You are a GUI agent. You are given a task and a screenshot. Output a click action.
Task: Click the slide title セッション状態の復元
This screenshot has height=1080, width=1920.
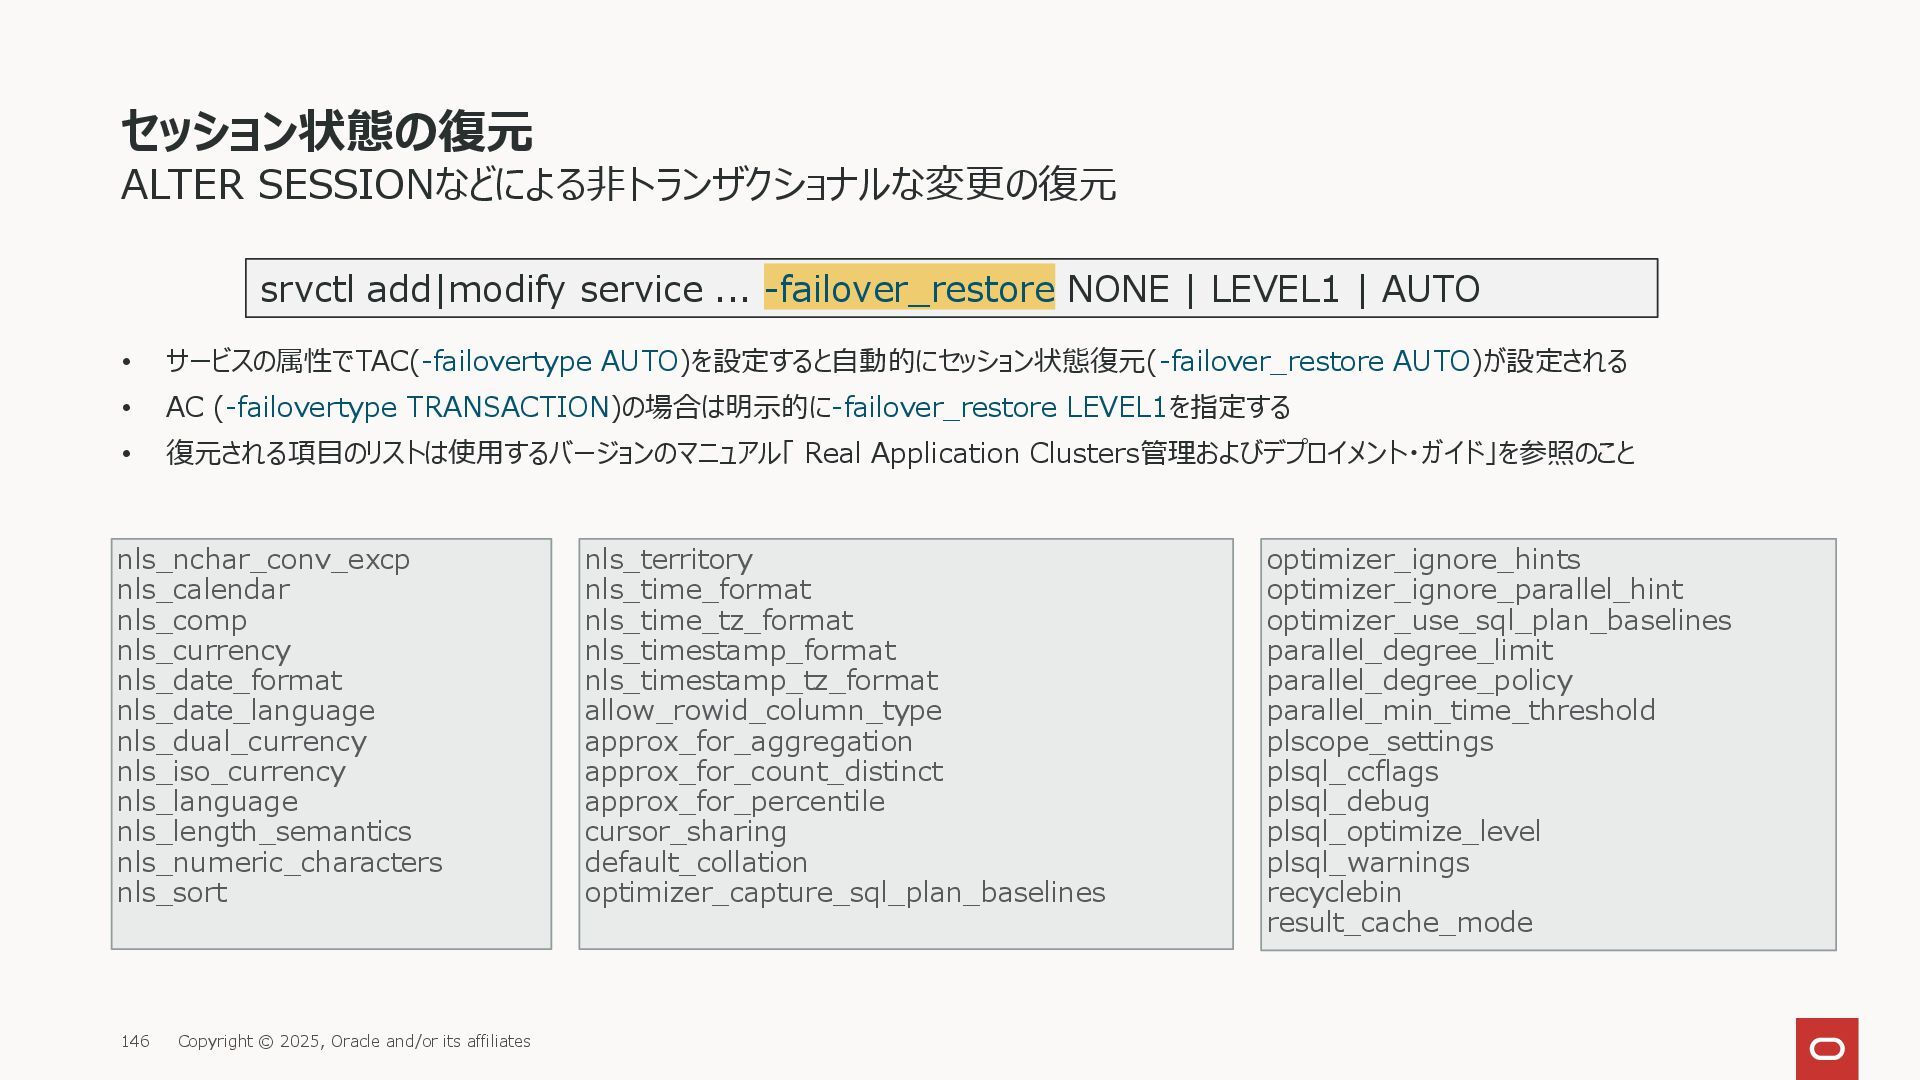tap(326, 131)
